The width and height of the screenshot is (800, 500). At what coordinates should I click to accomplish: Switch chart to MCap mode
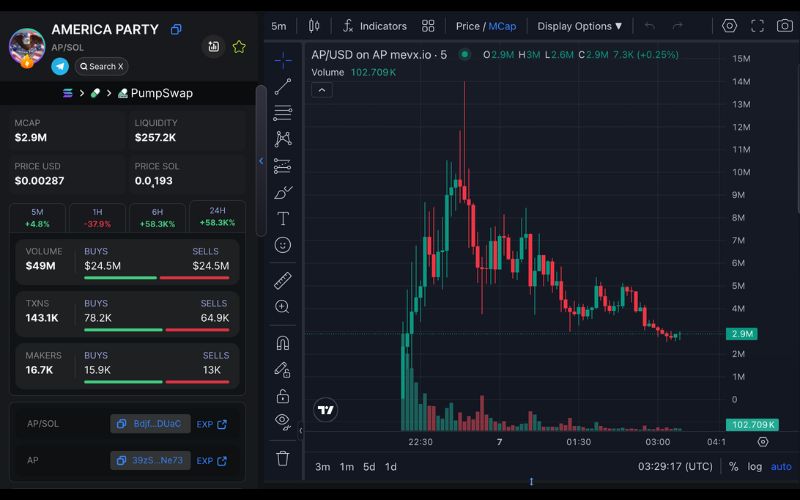[502, 27]
